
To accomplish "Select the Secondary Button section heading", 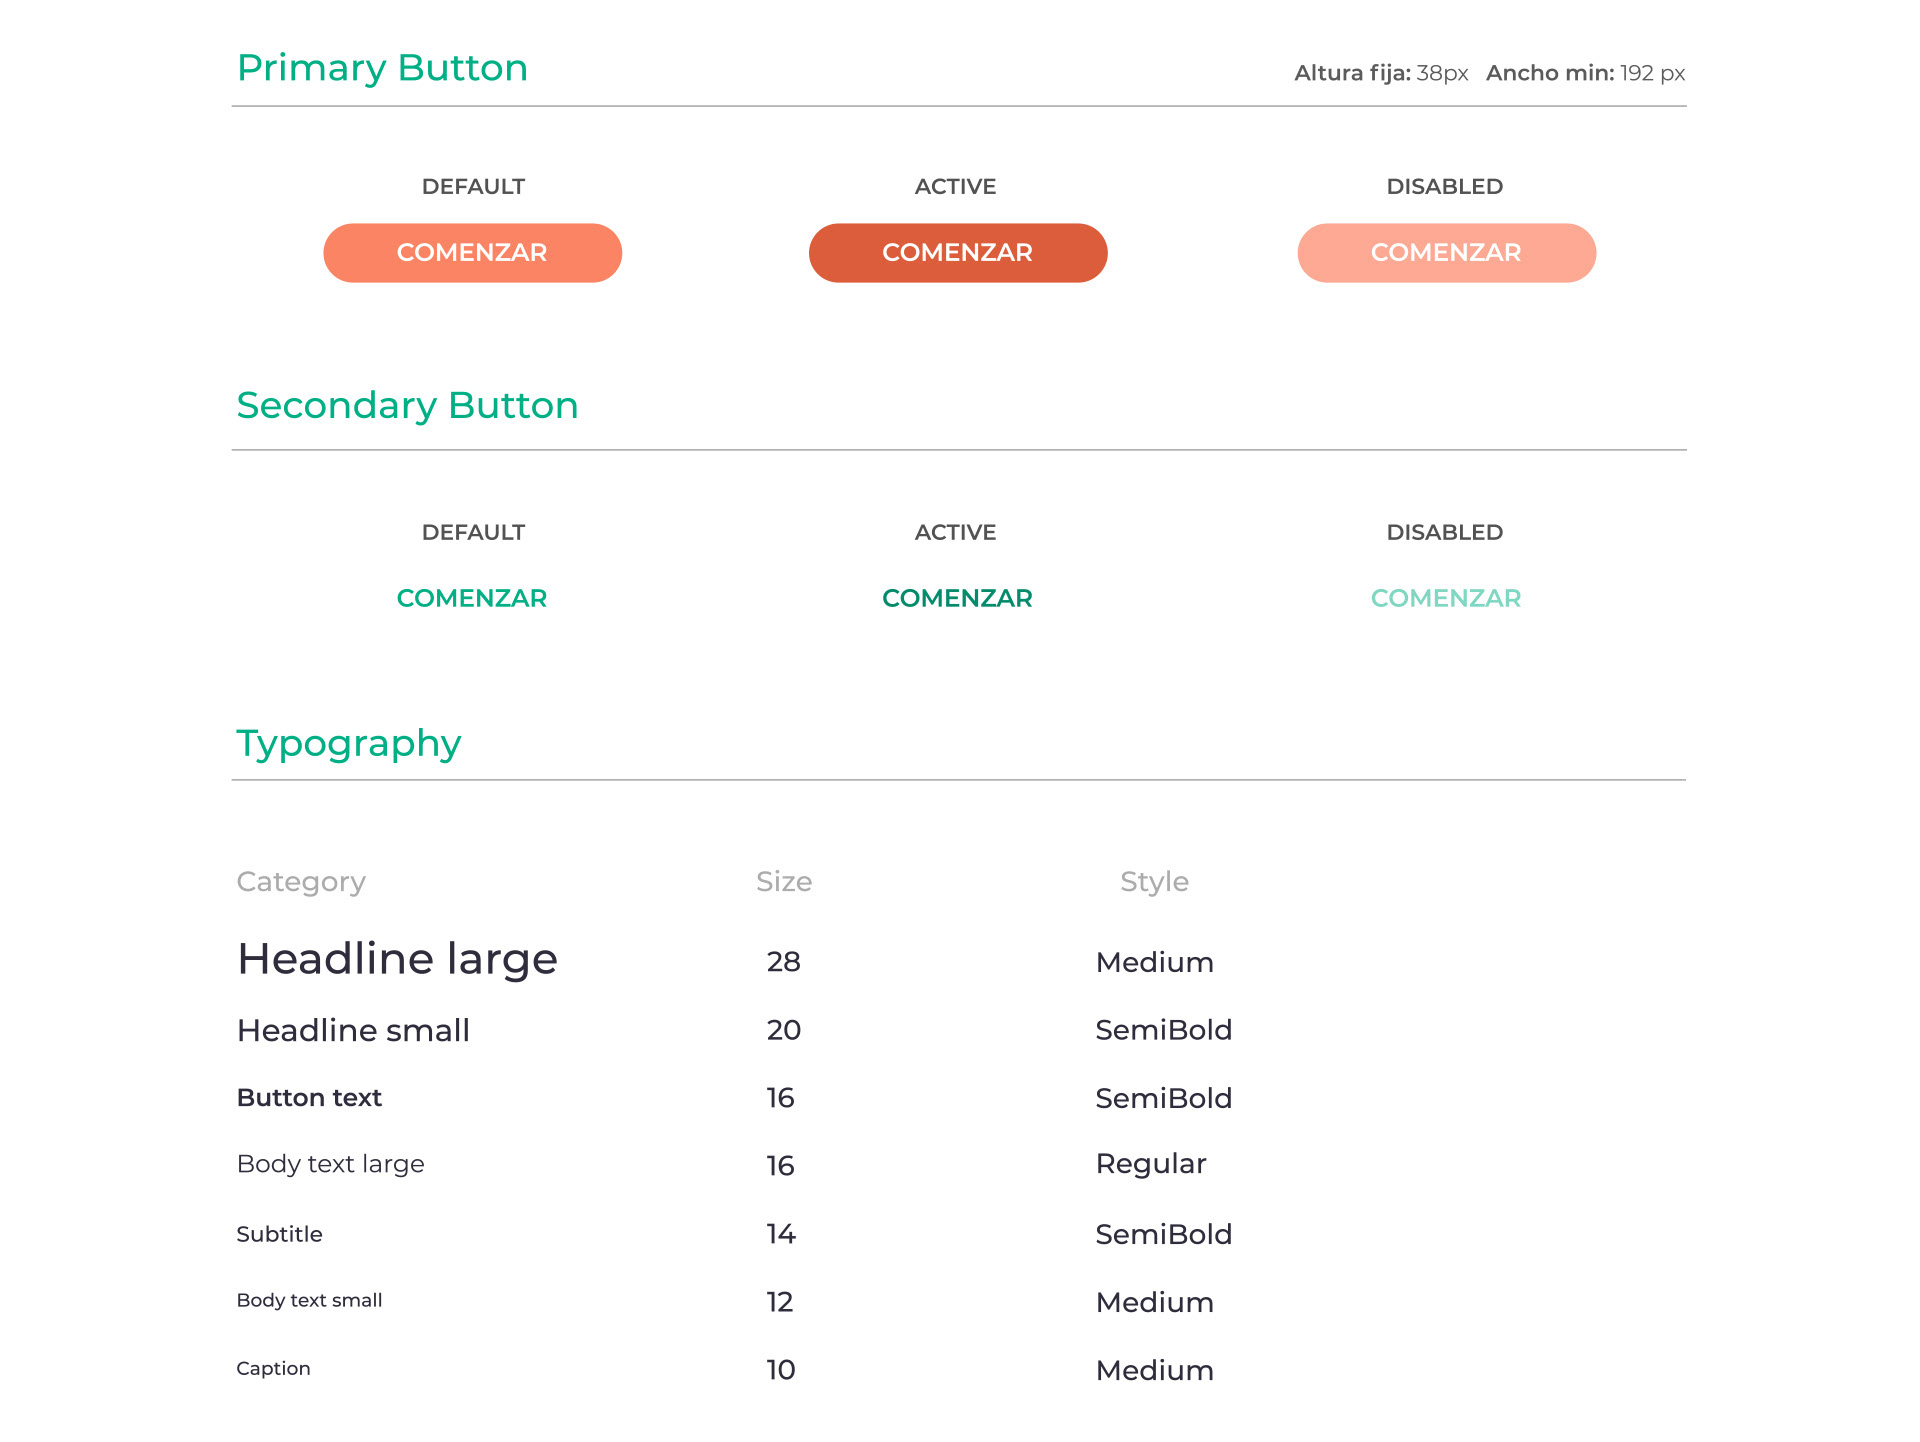I will [x=407, y=406].
